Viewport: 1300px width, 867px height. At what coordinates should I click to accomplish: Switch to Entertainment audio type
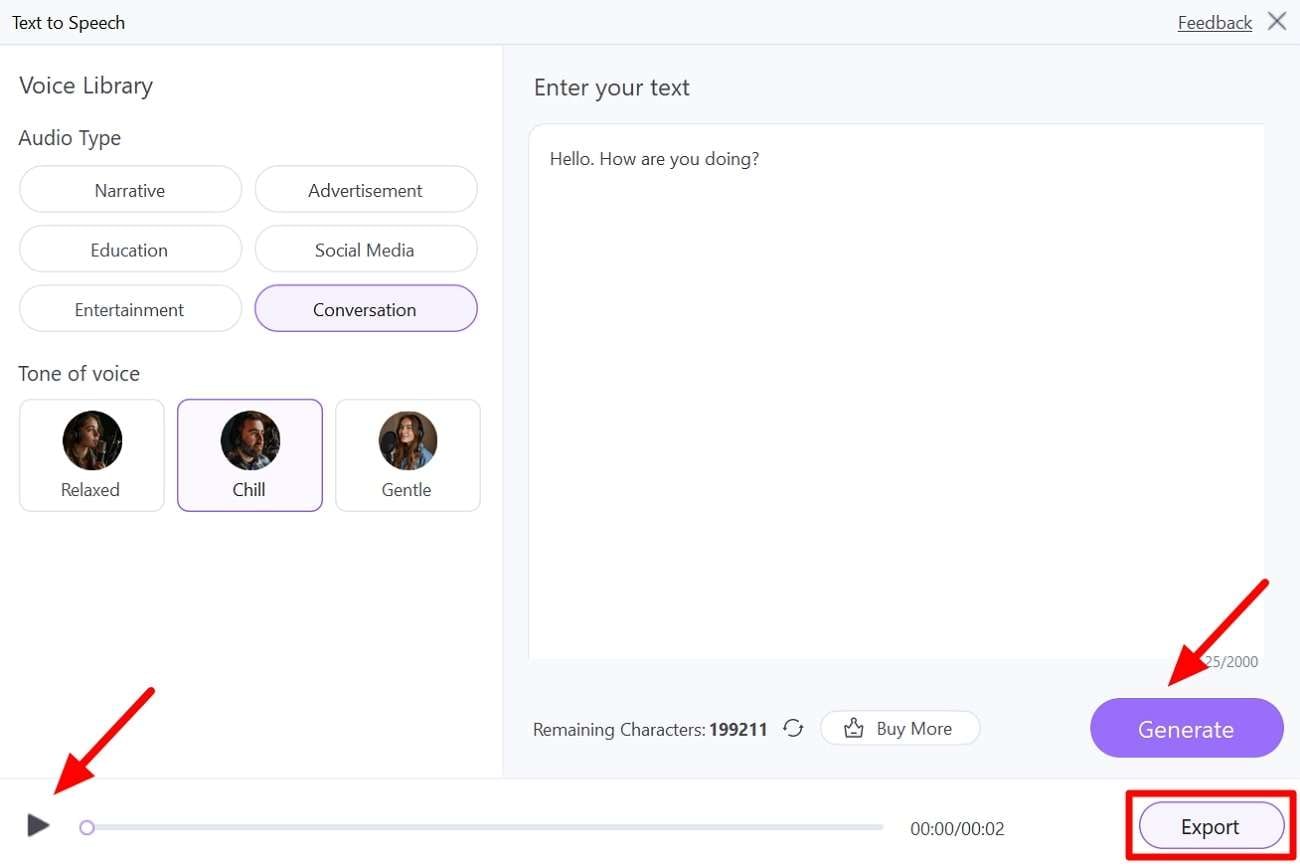click(130, 309)
